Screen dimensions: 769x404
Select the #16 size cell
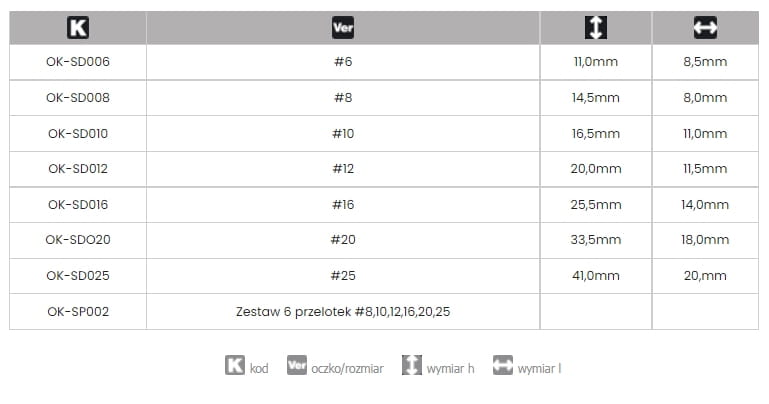tap(343, 204)
